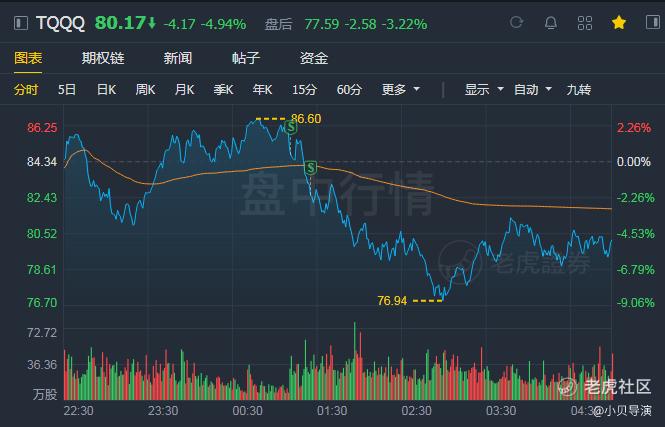Select the 月K chart period

point(184,90)
